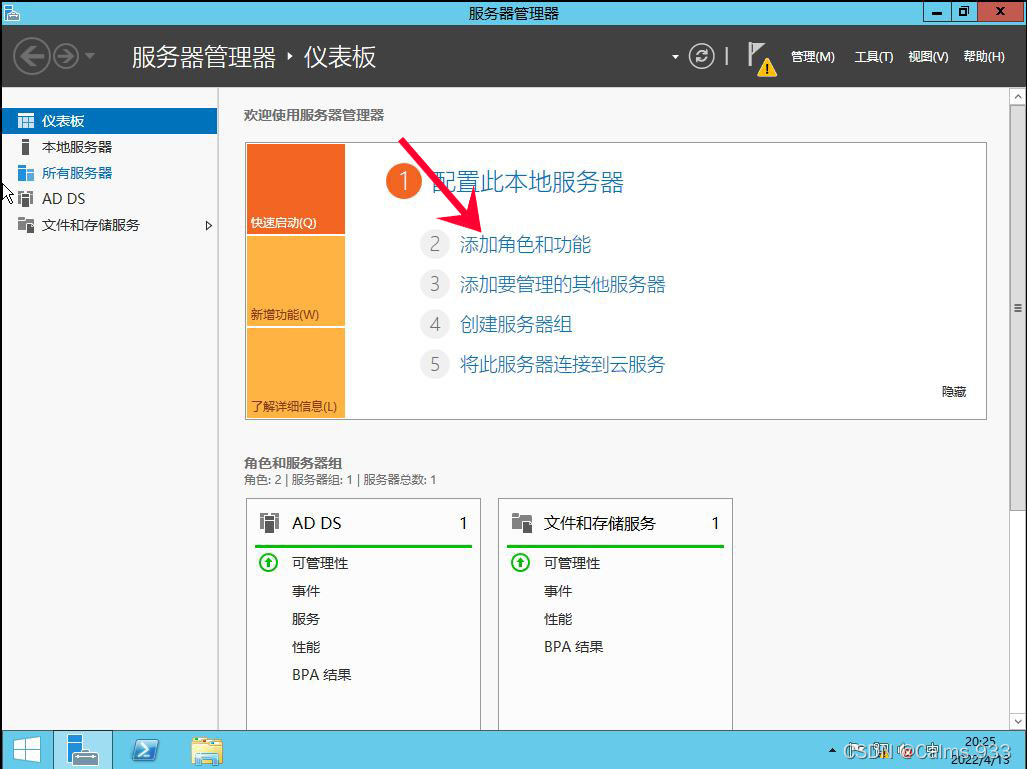Click the 本地服务器 sidebar icon

(x=26, y=147)
